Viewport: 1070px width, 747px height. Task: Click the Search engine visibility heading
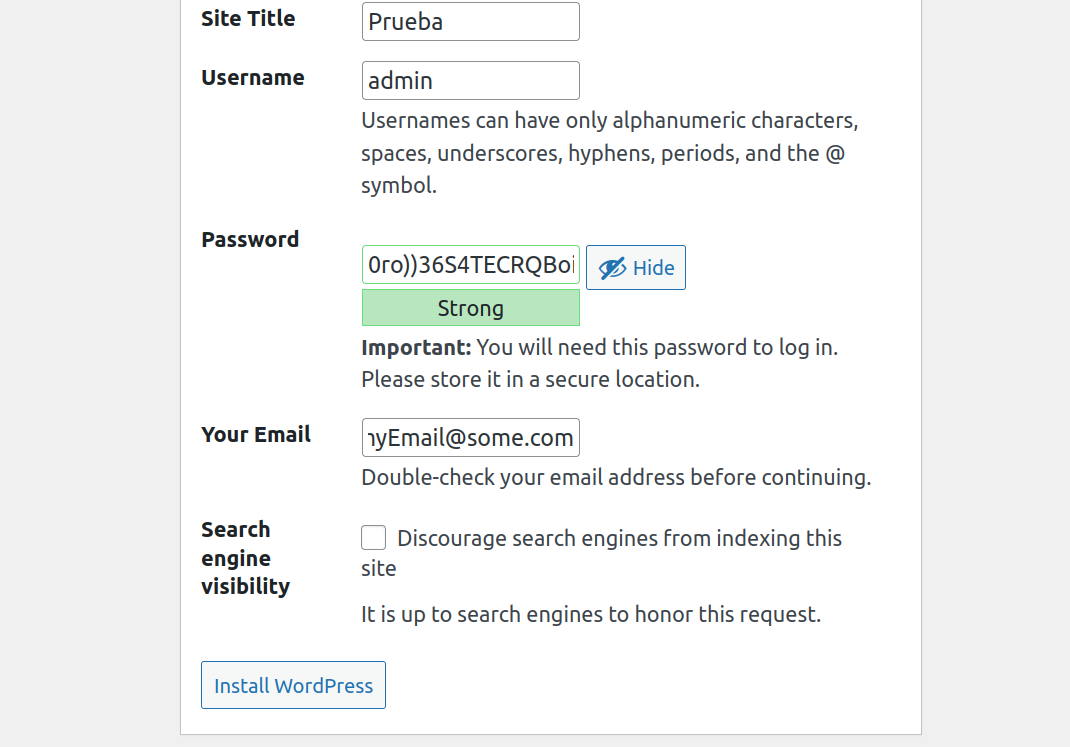[246, 557]
